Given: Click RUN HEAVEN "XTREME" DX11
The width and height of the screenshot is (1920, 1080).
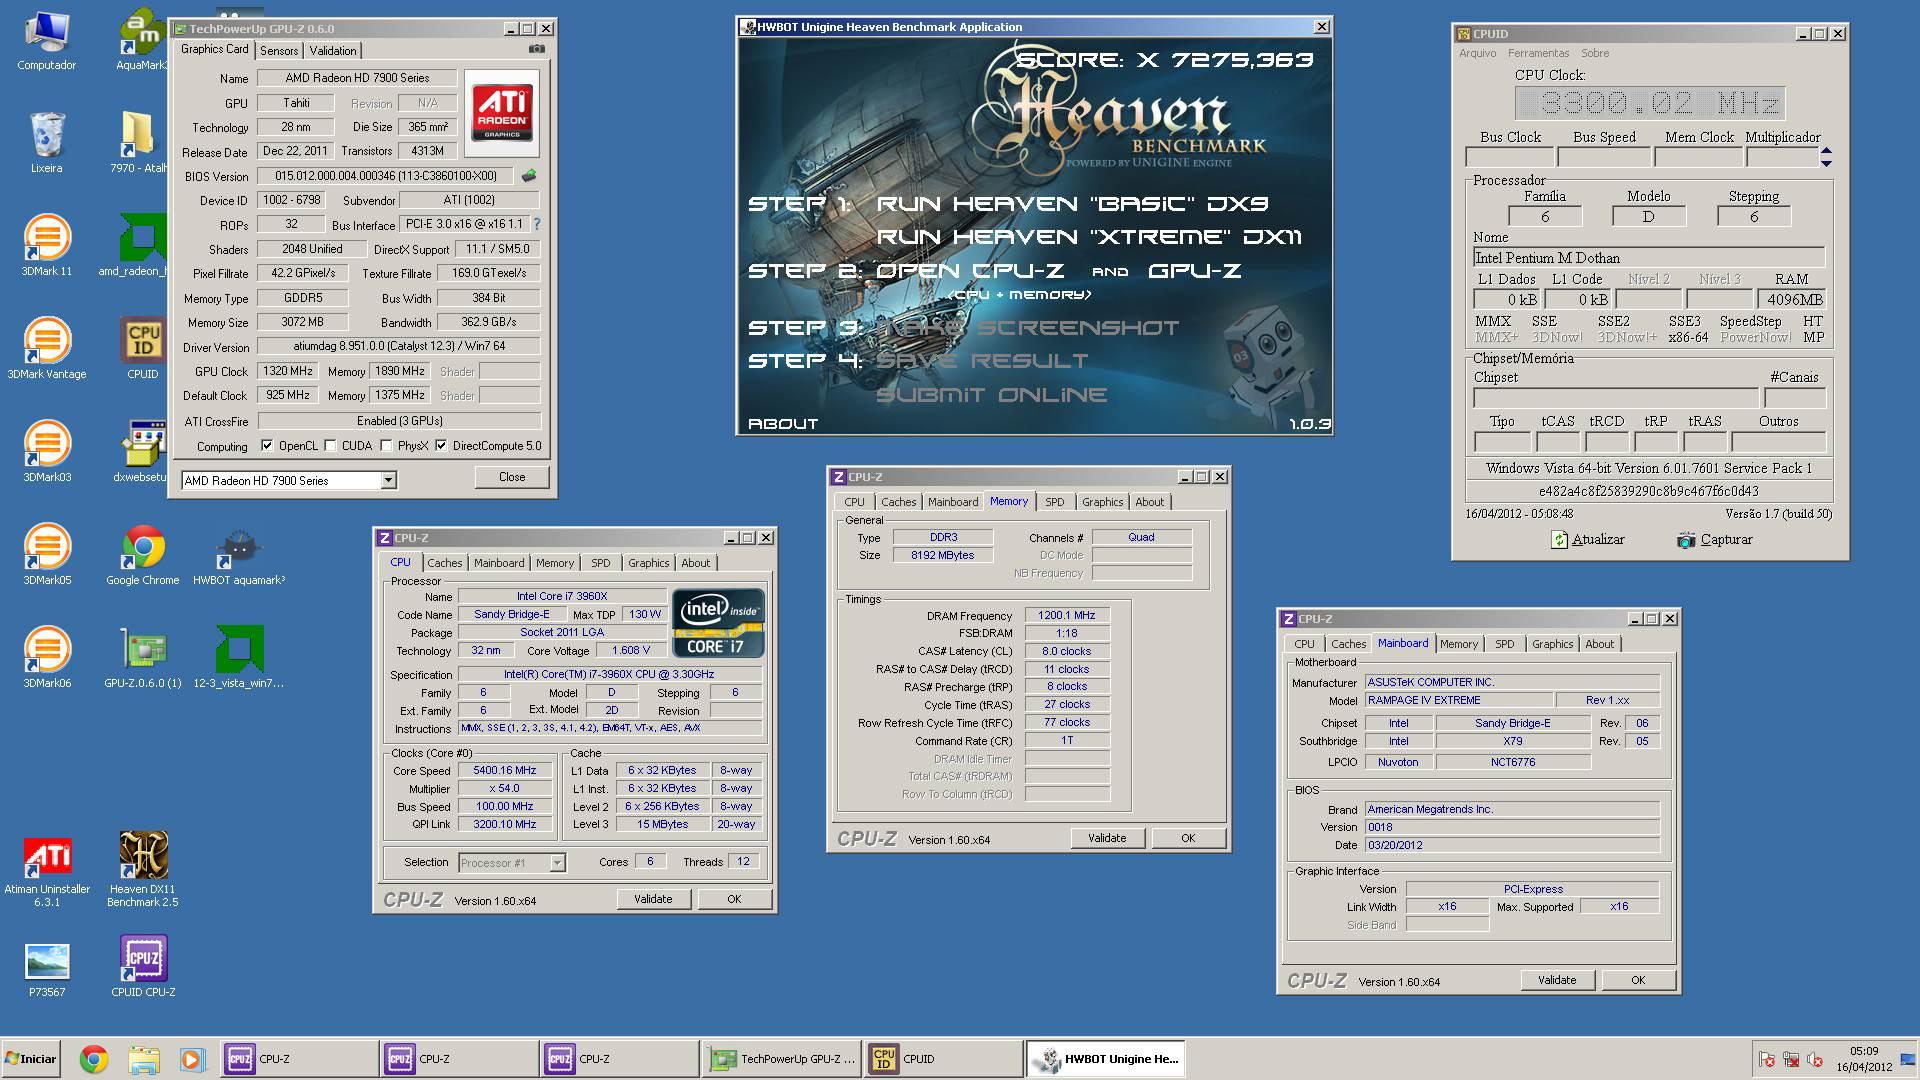Looking at the screenshot, I should click(1089, 237).
